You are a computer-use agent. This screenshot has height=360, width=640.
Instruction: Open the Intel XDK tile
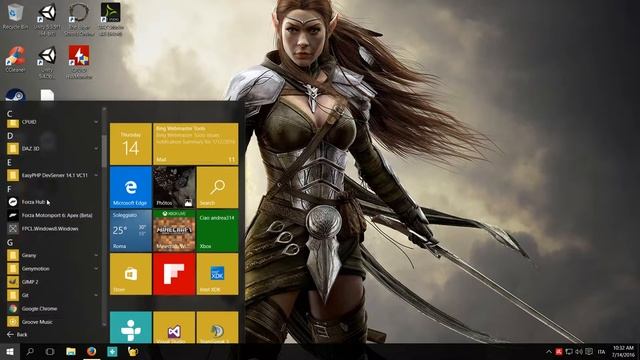[217, 274]
